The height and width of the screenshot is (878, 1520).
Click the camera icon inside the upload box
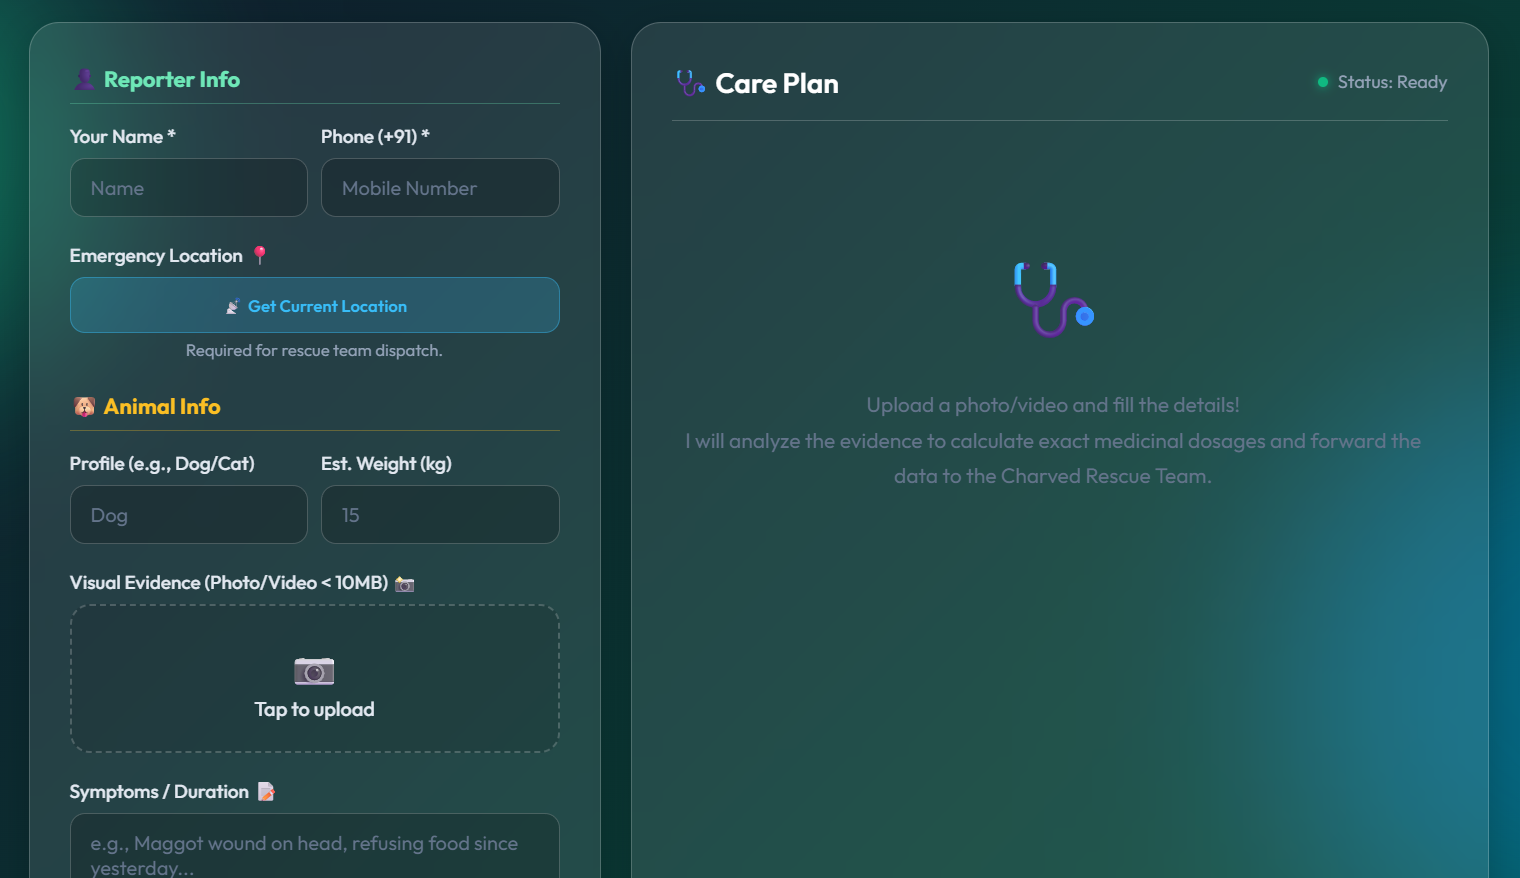point(314,671)
